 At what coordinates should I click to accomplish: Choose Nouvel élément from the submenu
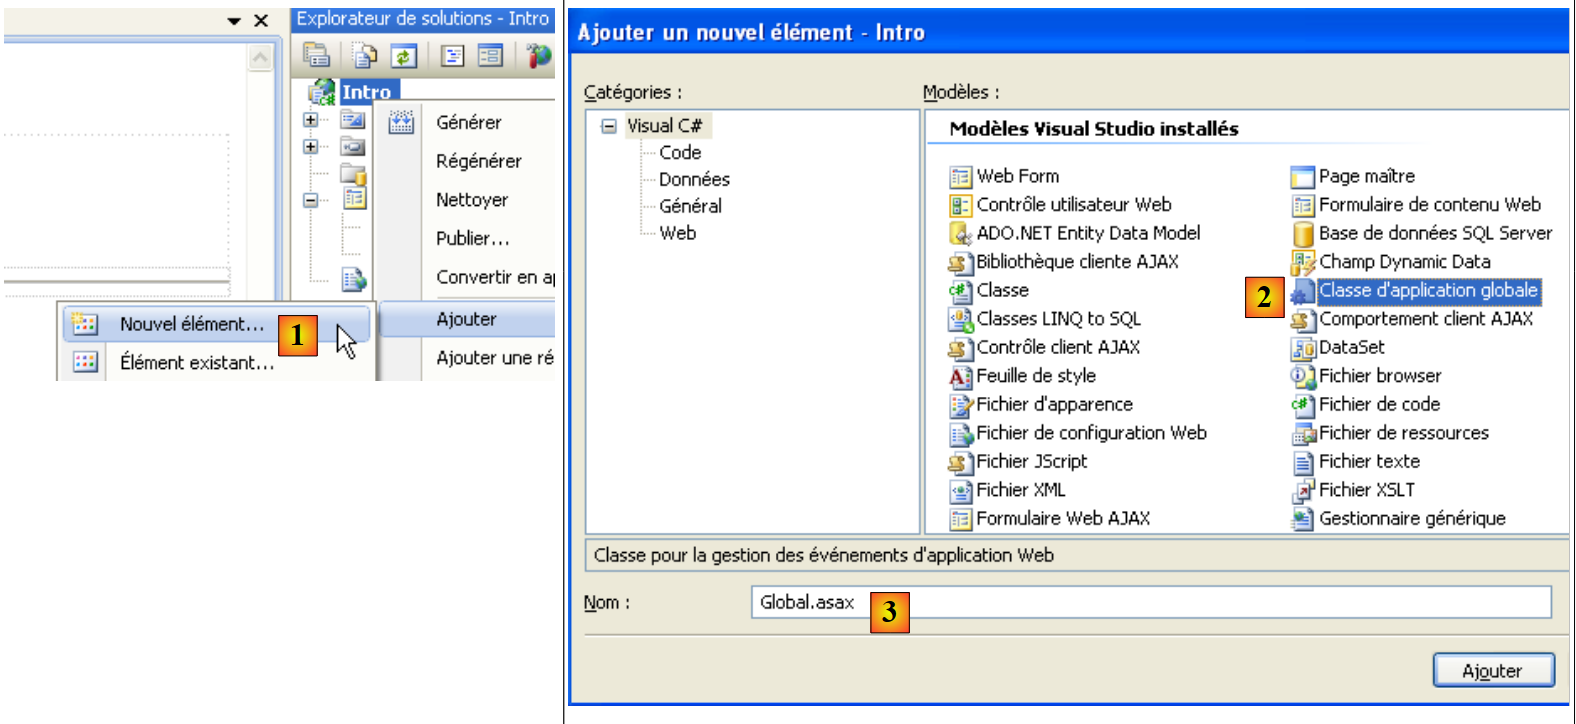[191, 324]
